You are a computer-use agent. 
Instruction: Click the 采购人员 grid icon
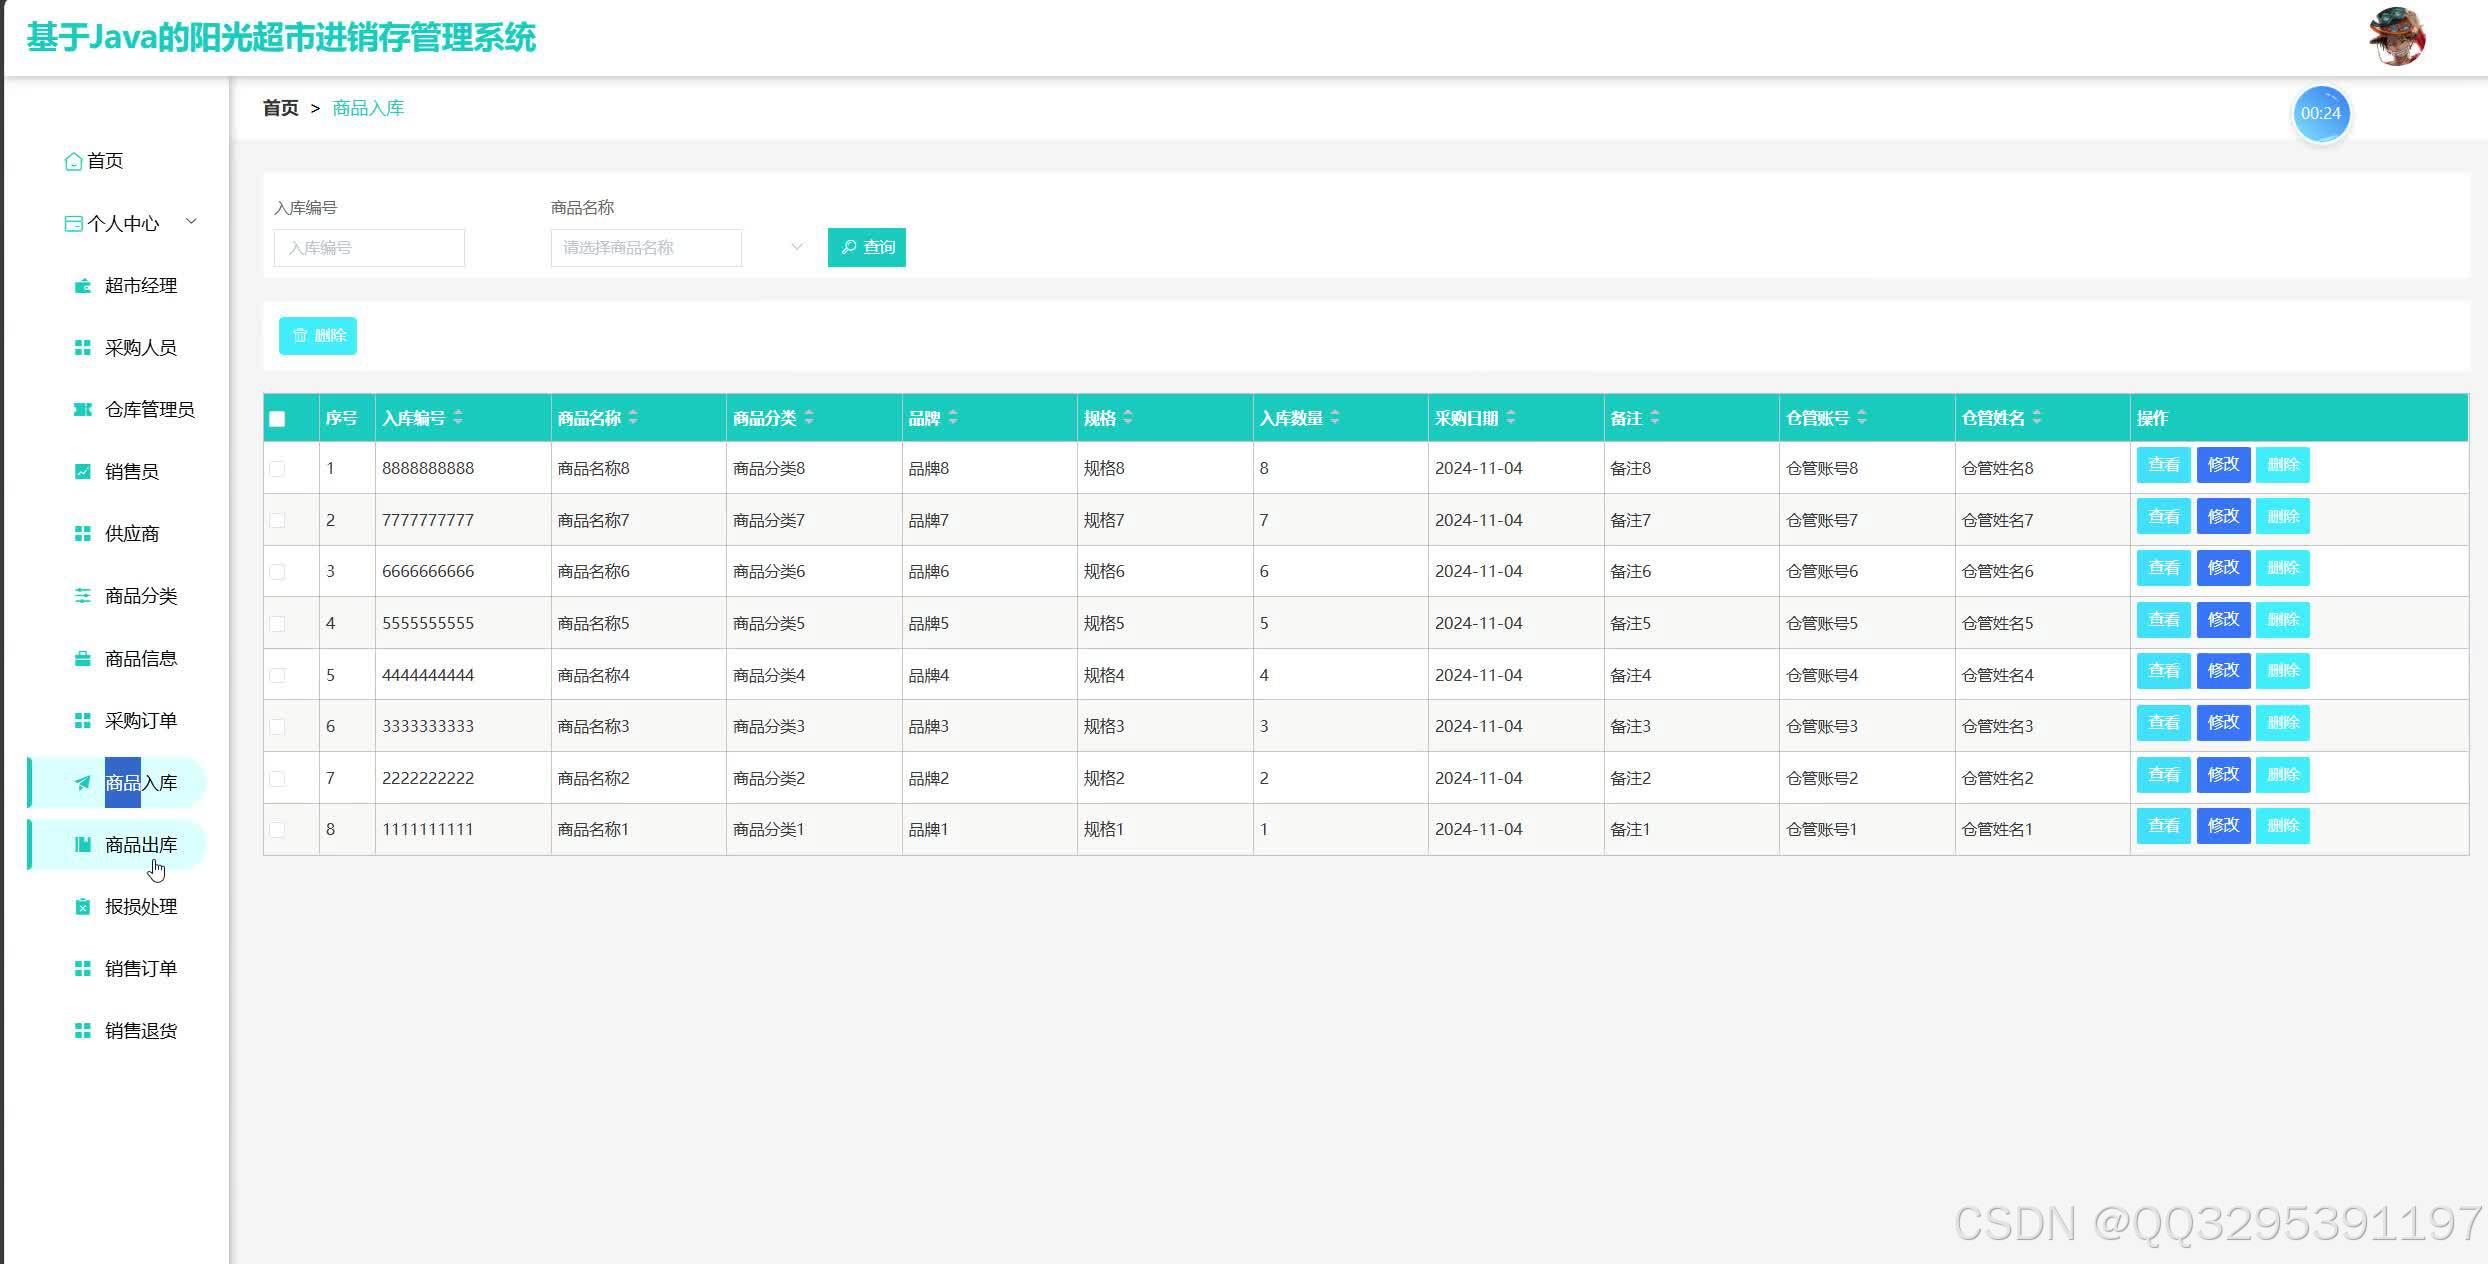(83, 348)
